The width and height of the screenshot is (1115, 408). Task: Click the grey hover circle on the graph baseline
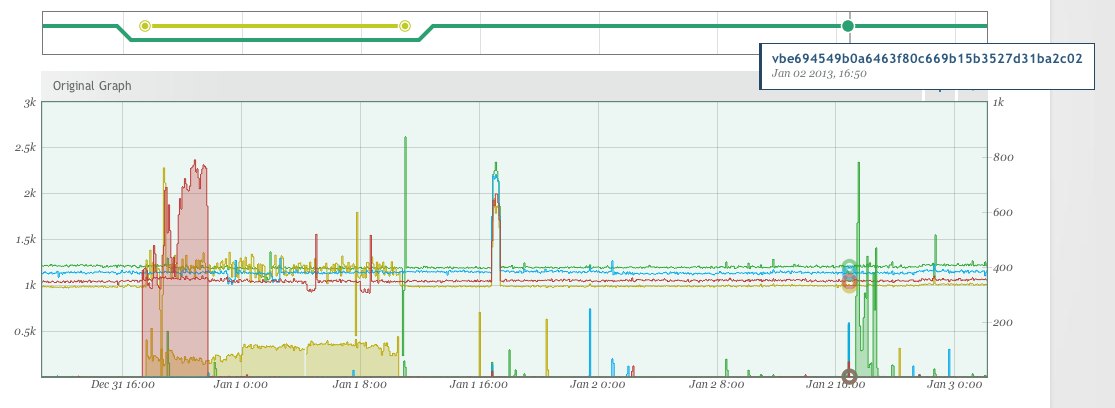point(849,376)
